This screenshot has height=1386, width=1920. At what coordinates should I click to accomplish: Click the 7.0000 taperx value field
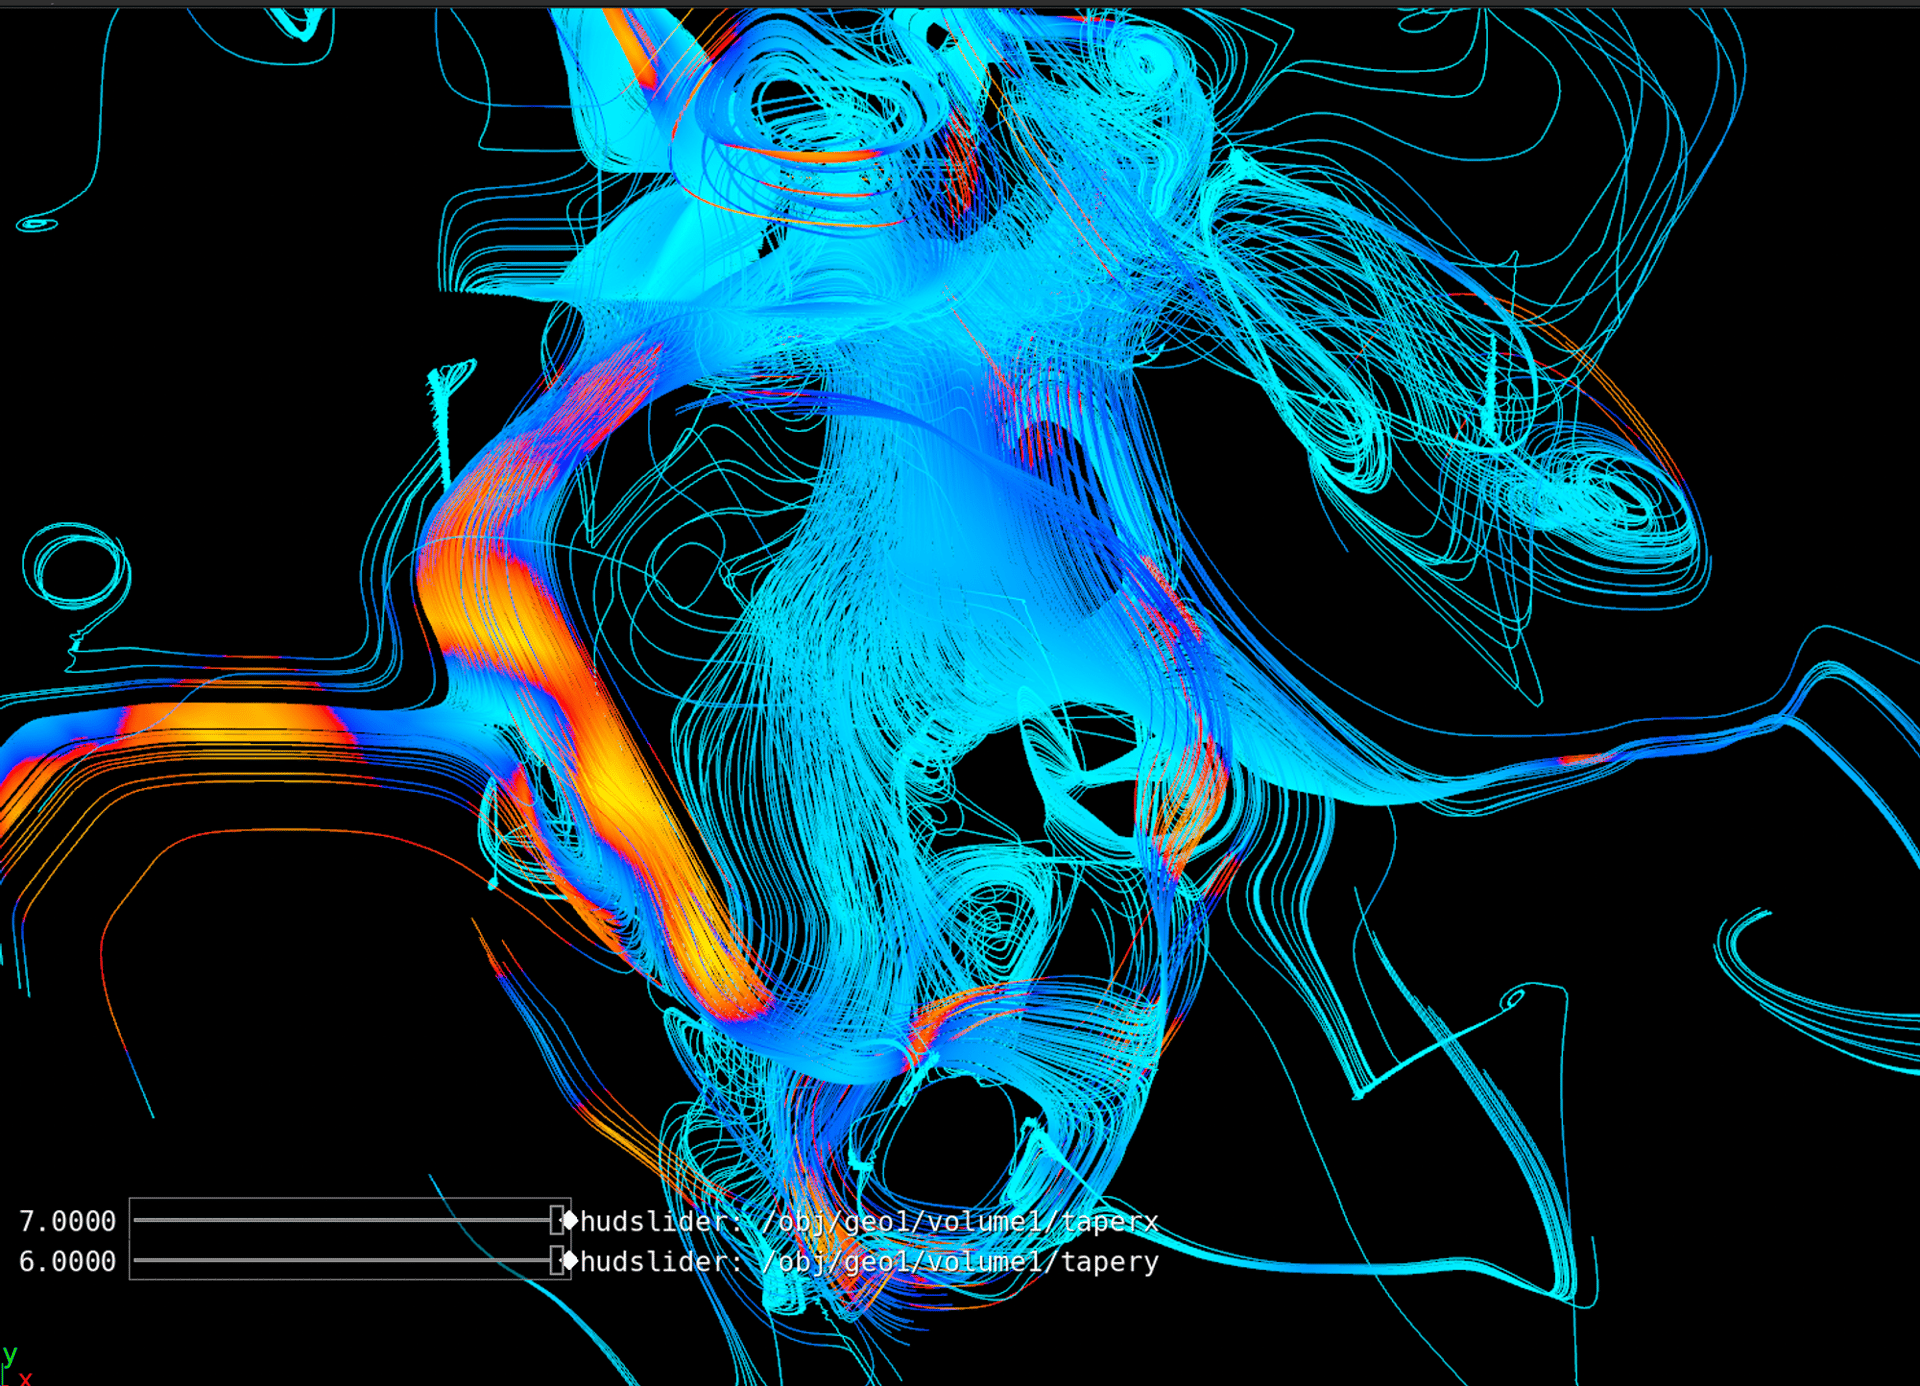(67, 1221)
